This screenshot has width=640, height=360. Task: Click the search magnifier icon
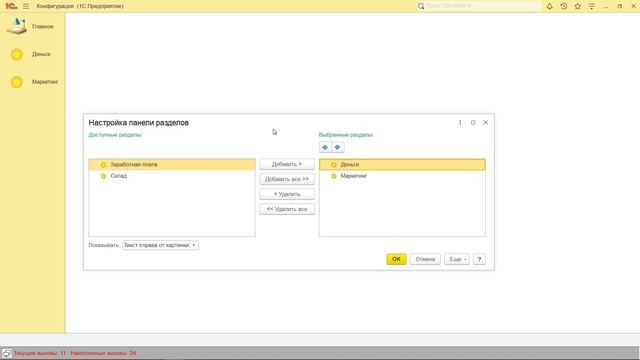[421, 6]
